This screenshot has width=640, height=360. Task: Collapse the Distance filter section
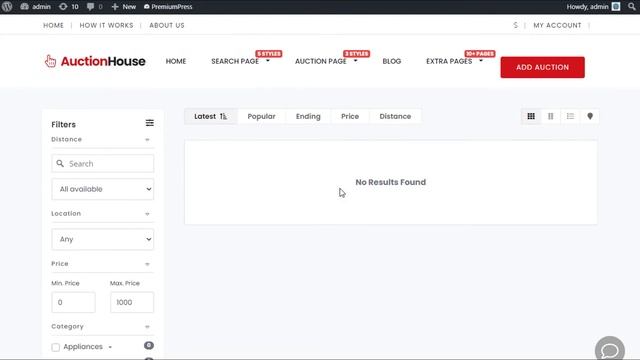[147, 140]
